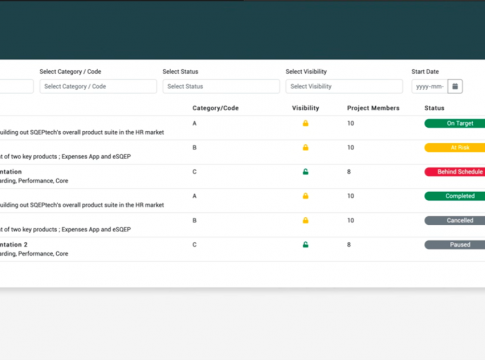Sort by the Visibility column header

point(305,108)
